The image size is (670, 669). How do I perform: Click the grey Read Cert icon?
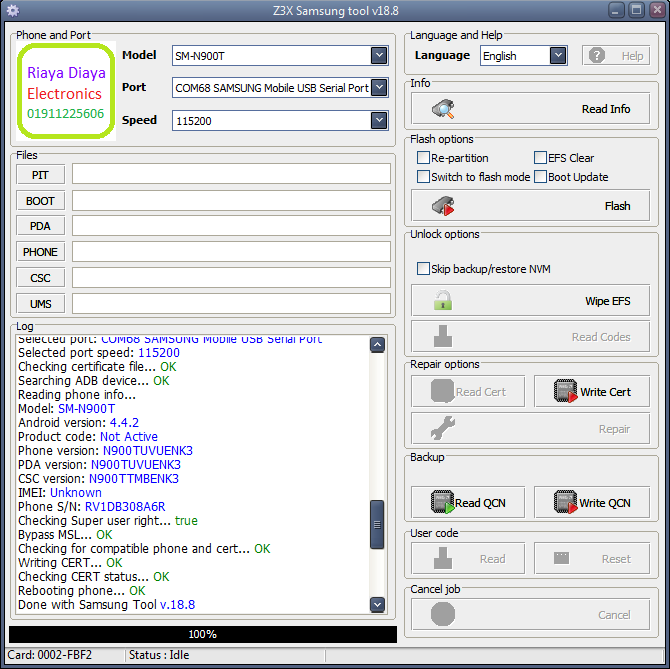point(442,391)
